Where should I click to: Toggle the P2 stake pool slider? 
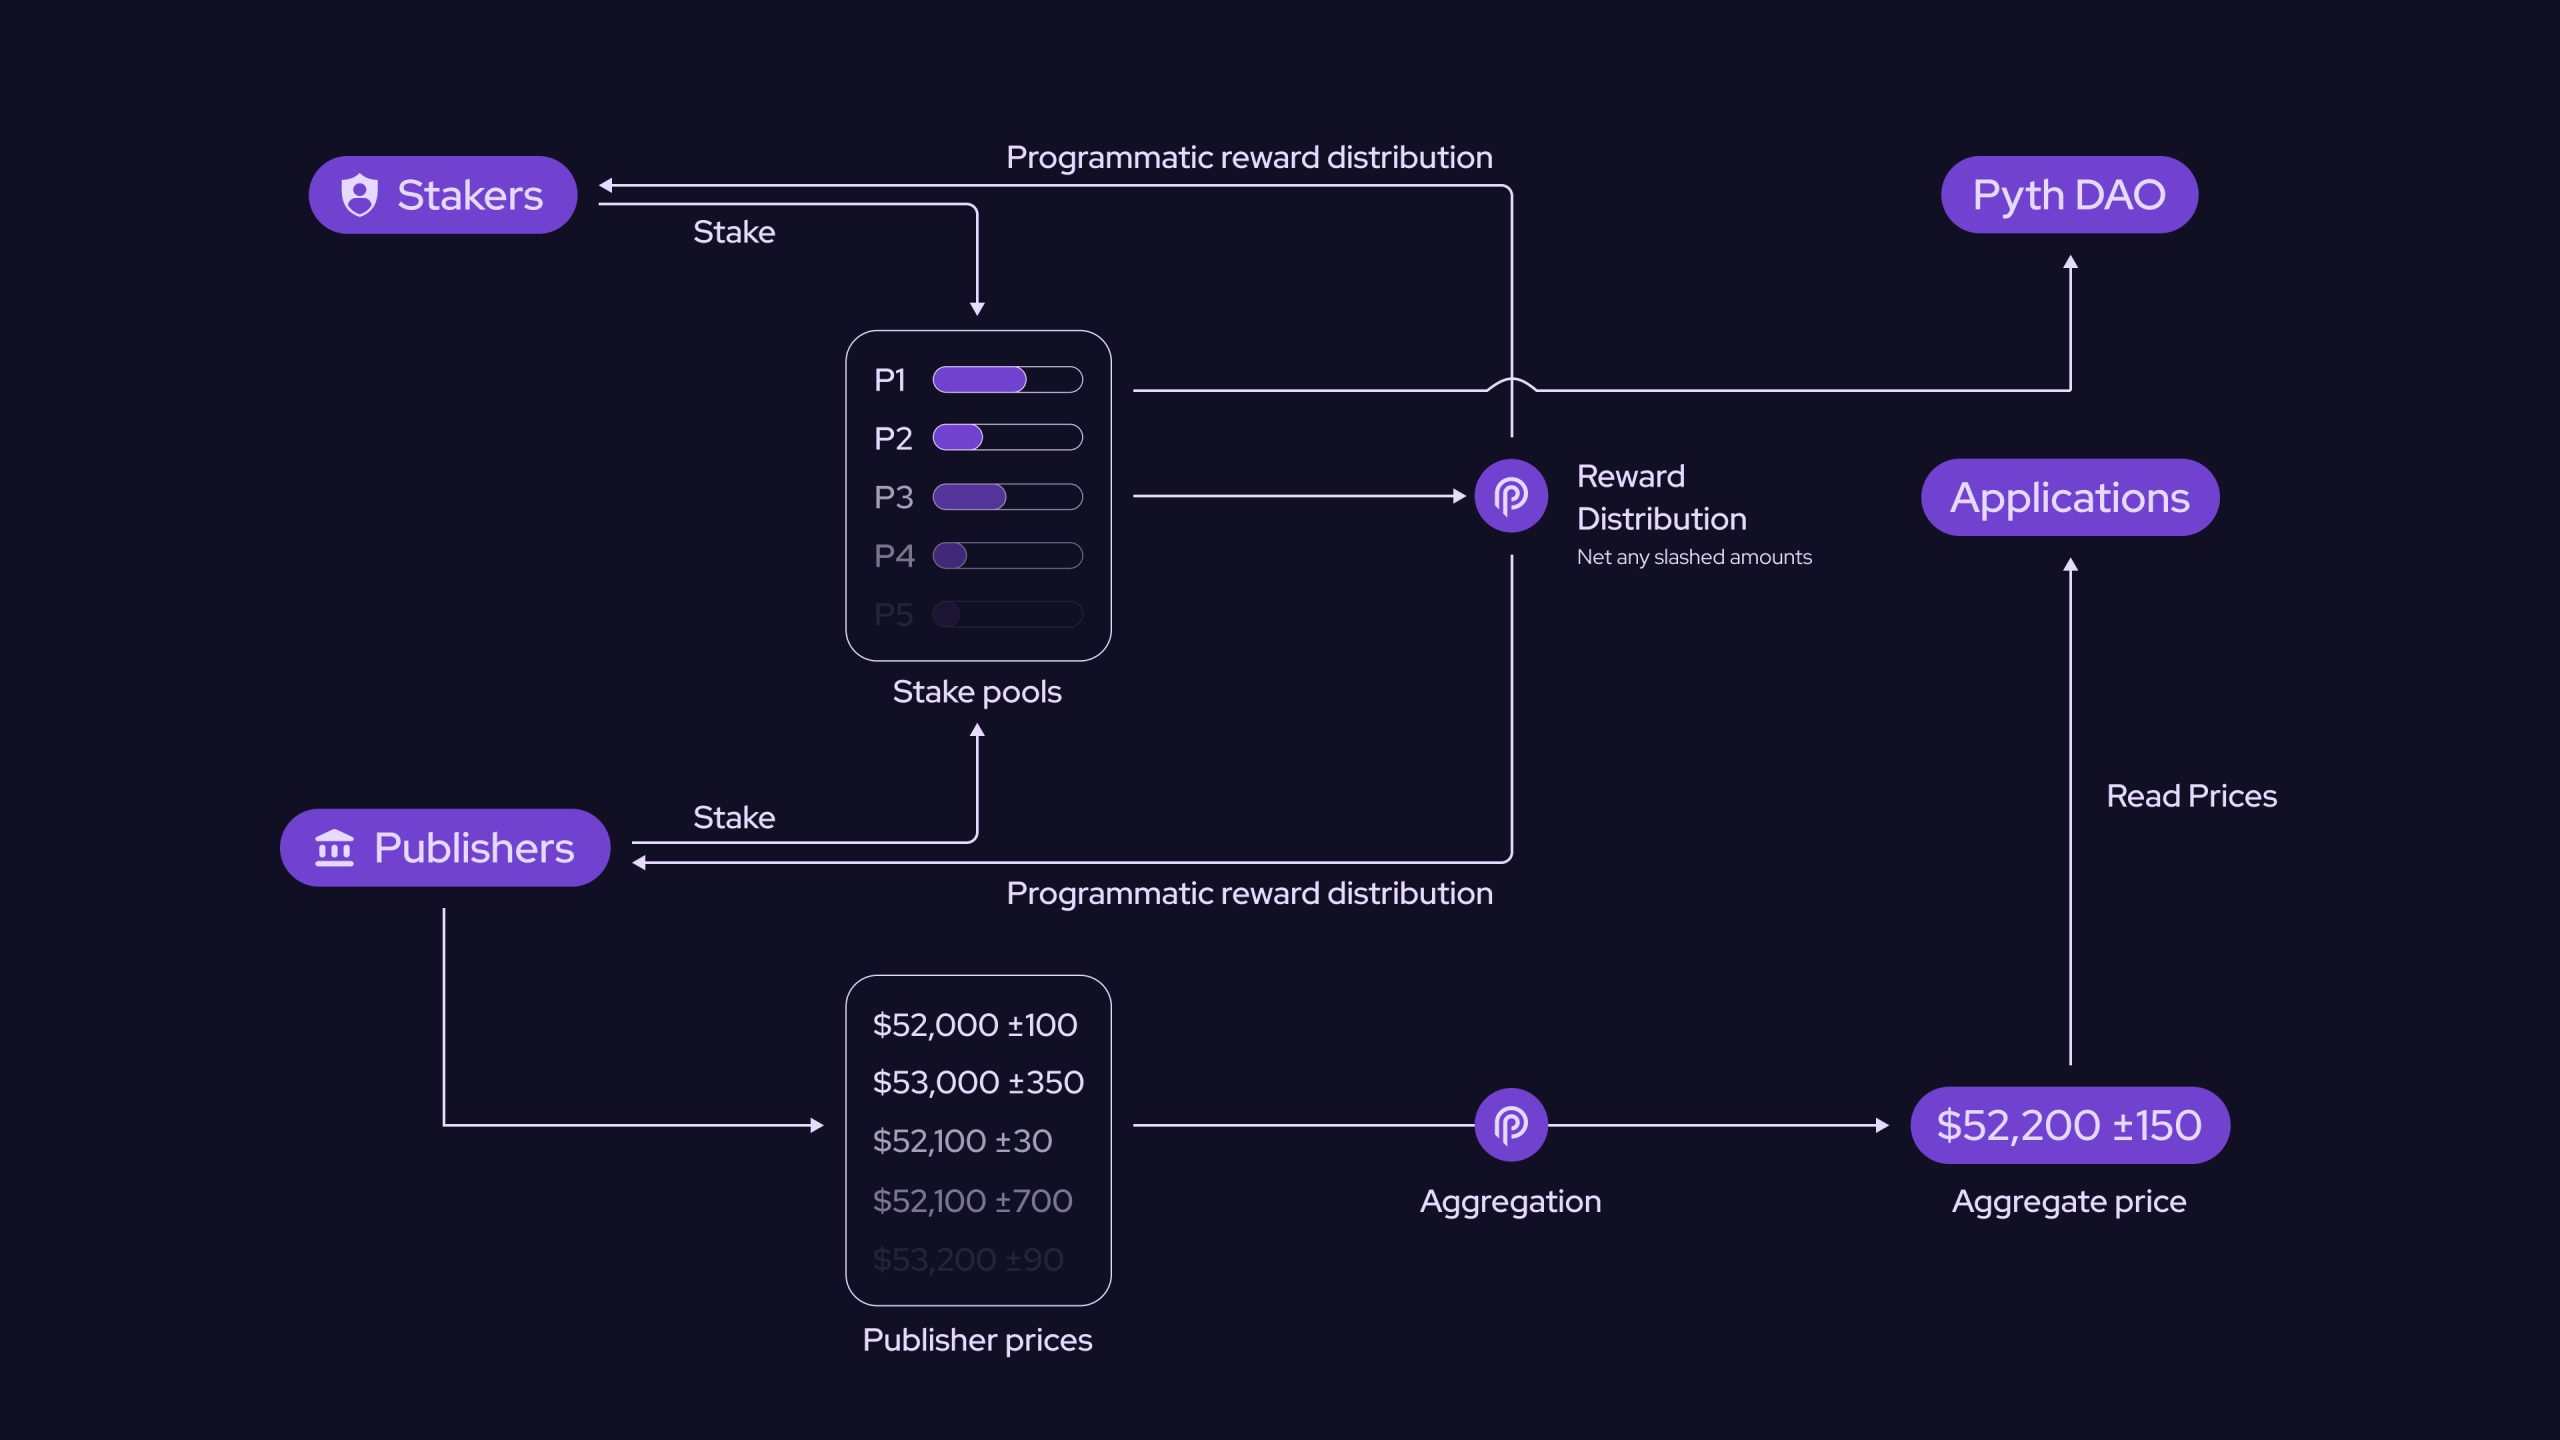coord(956,436)
